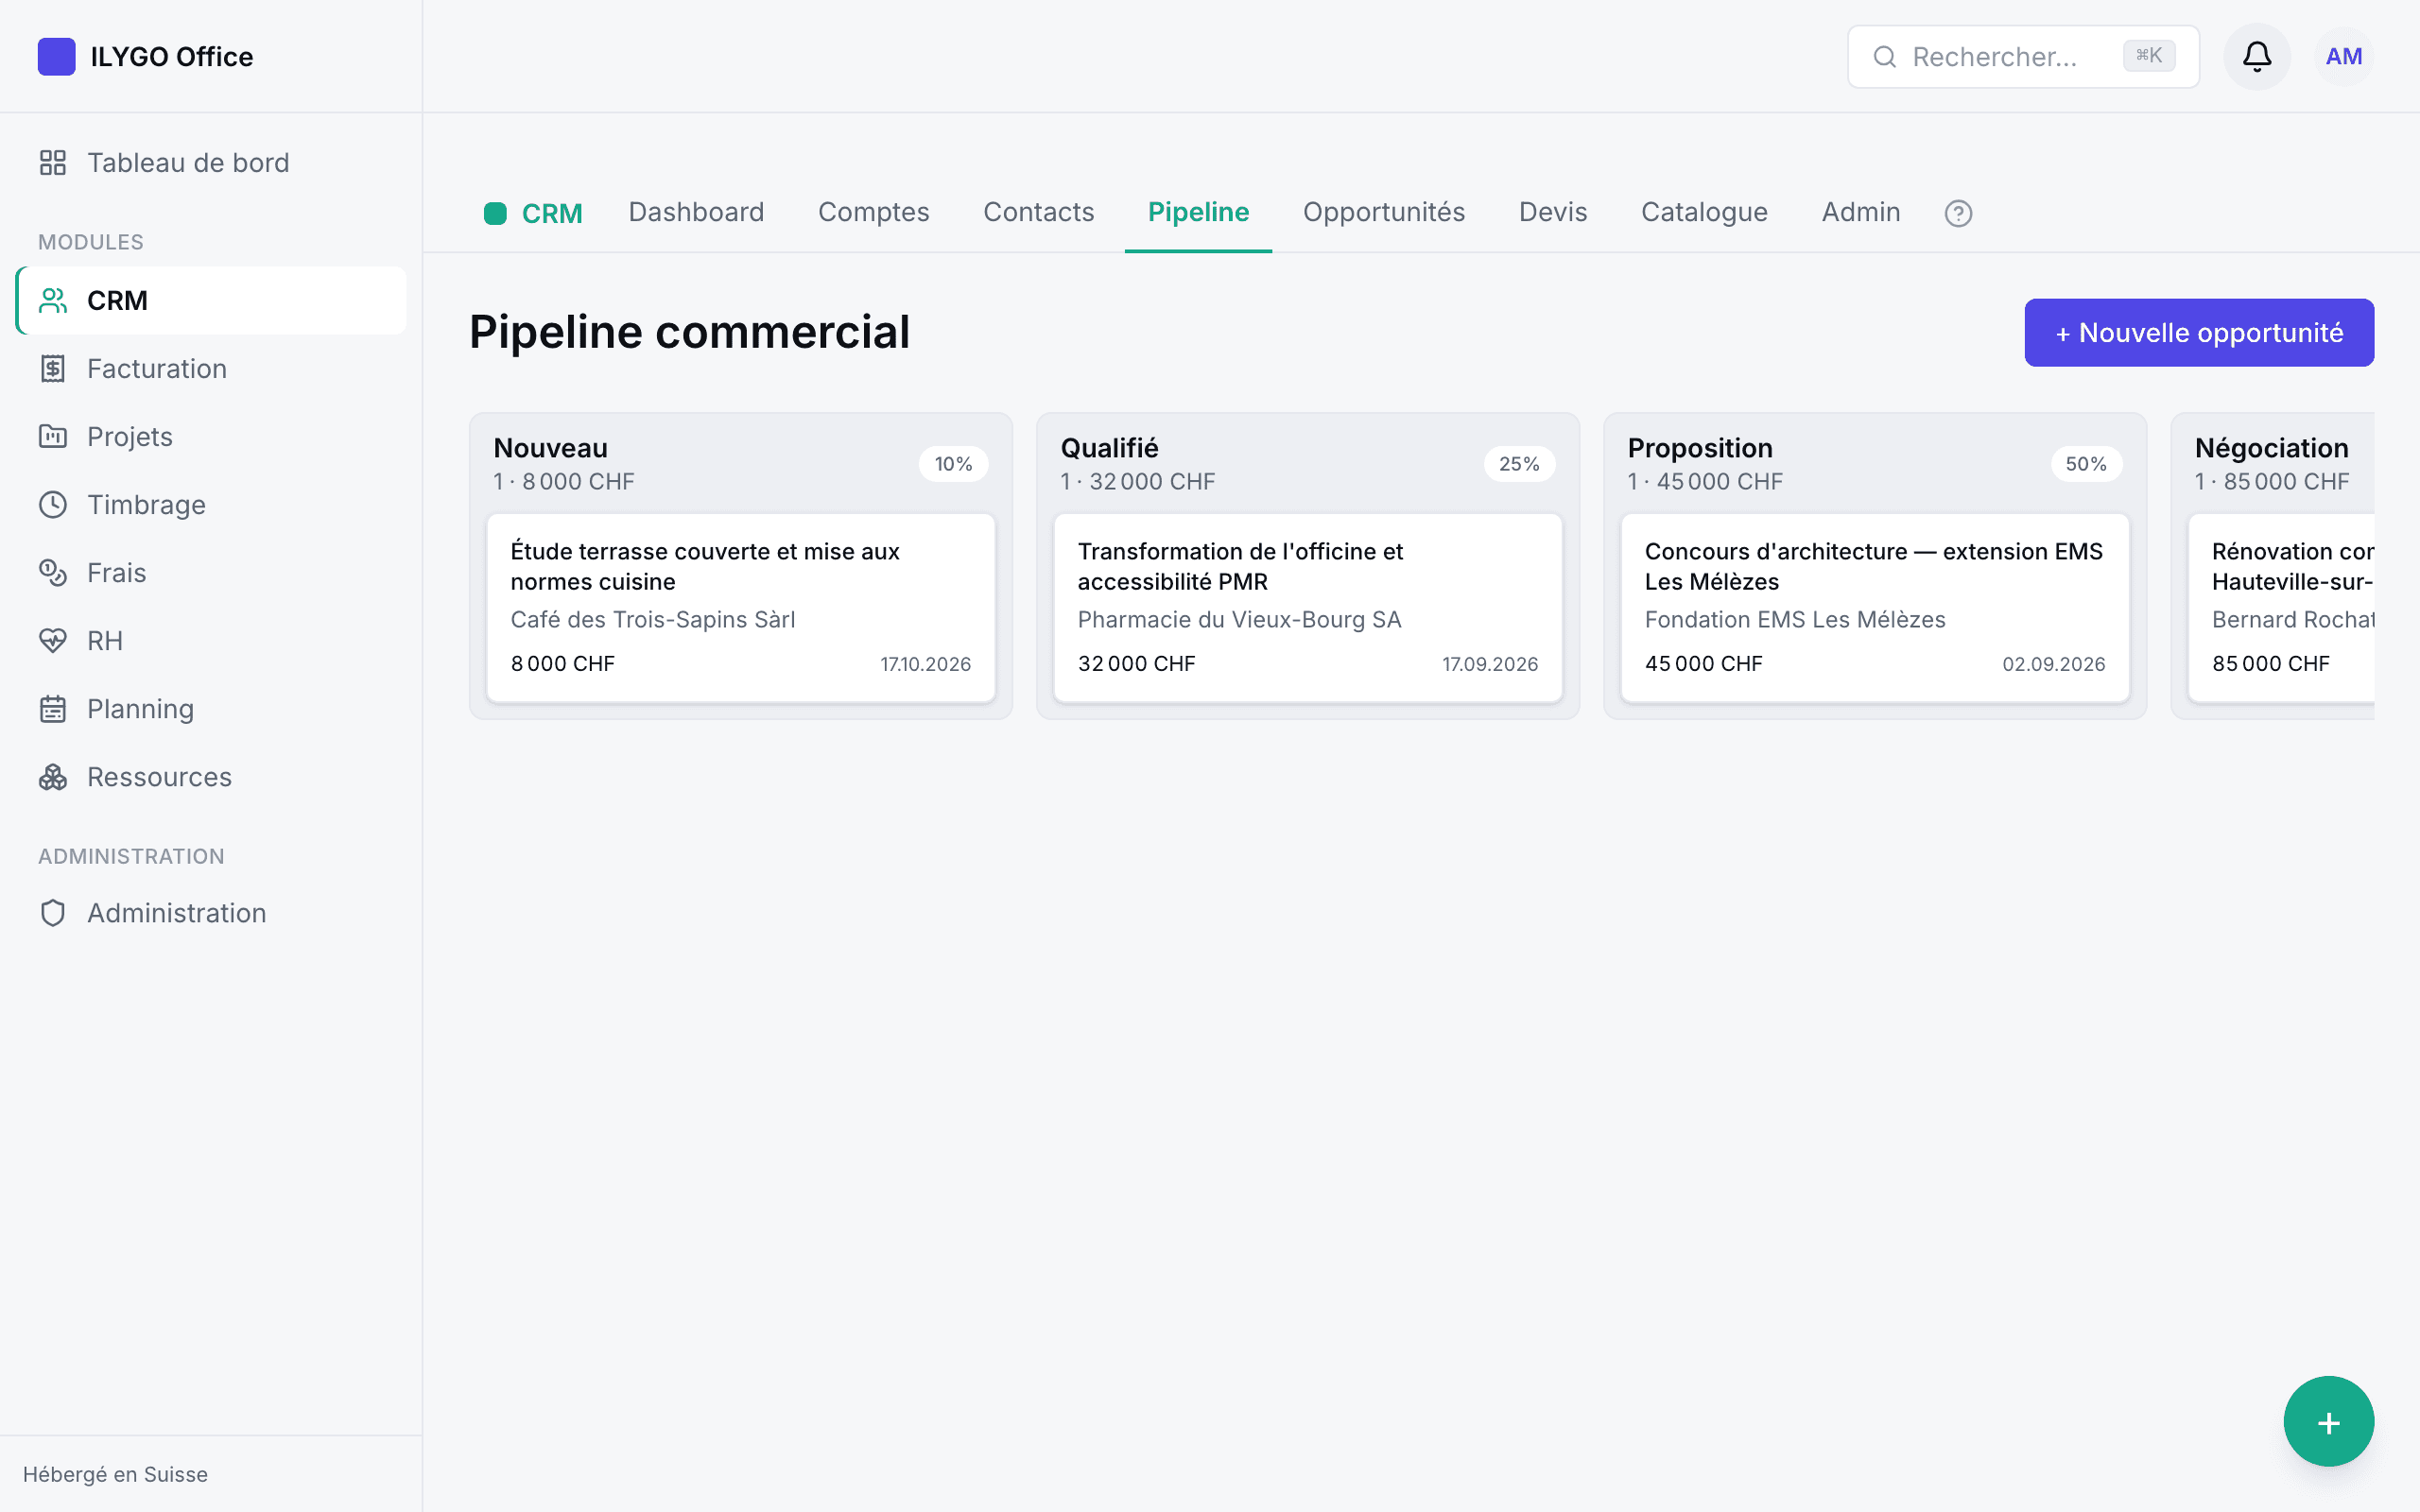Open Rénovation Hauteville-sur opportunity card
Viewport: 2420px width, 1512px height.
2281,607
